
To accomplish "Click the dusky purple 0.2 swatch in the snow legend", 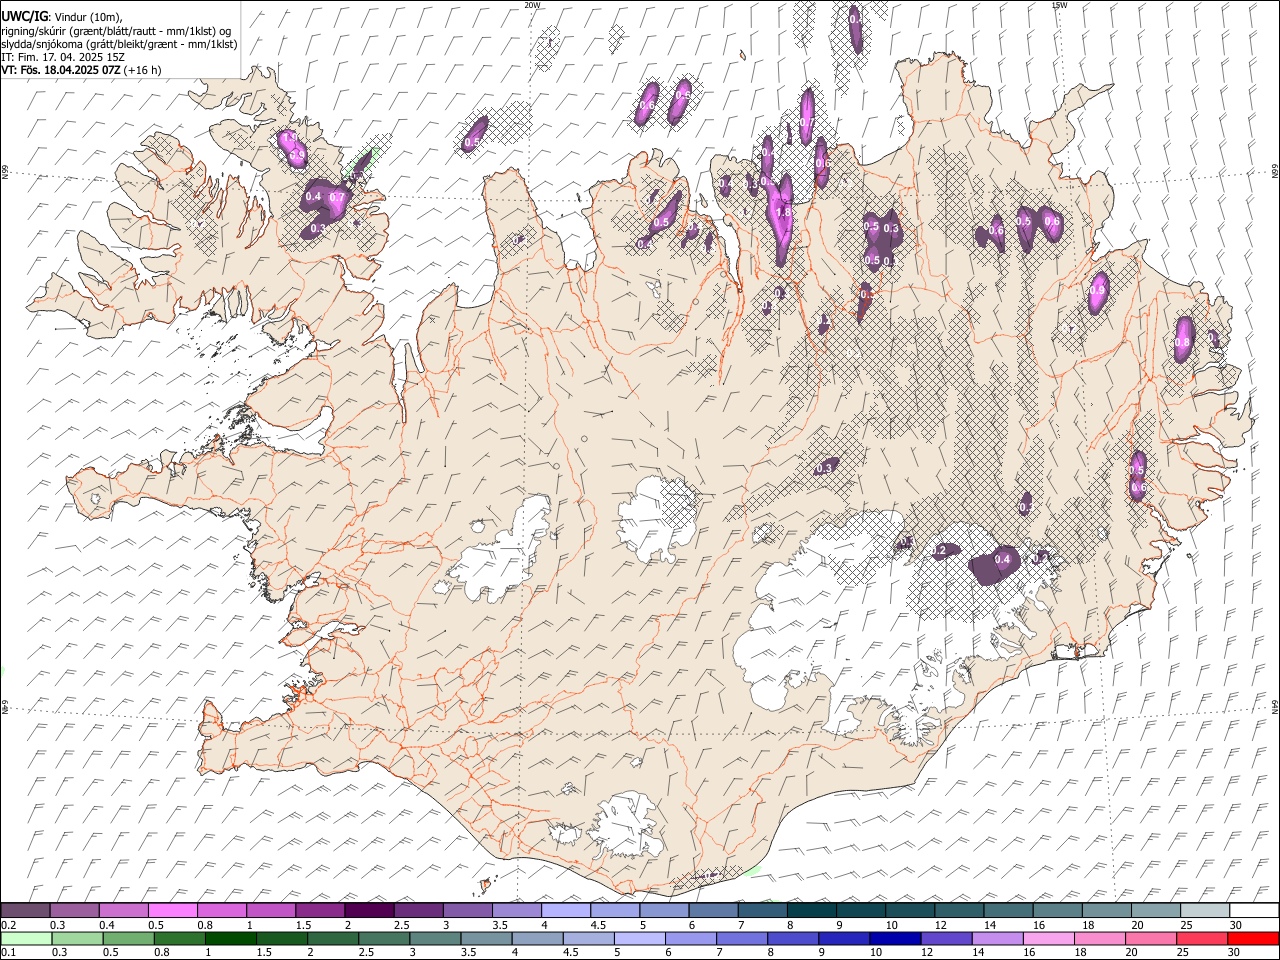I will (x=25, y=911).
